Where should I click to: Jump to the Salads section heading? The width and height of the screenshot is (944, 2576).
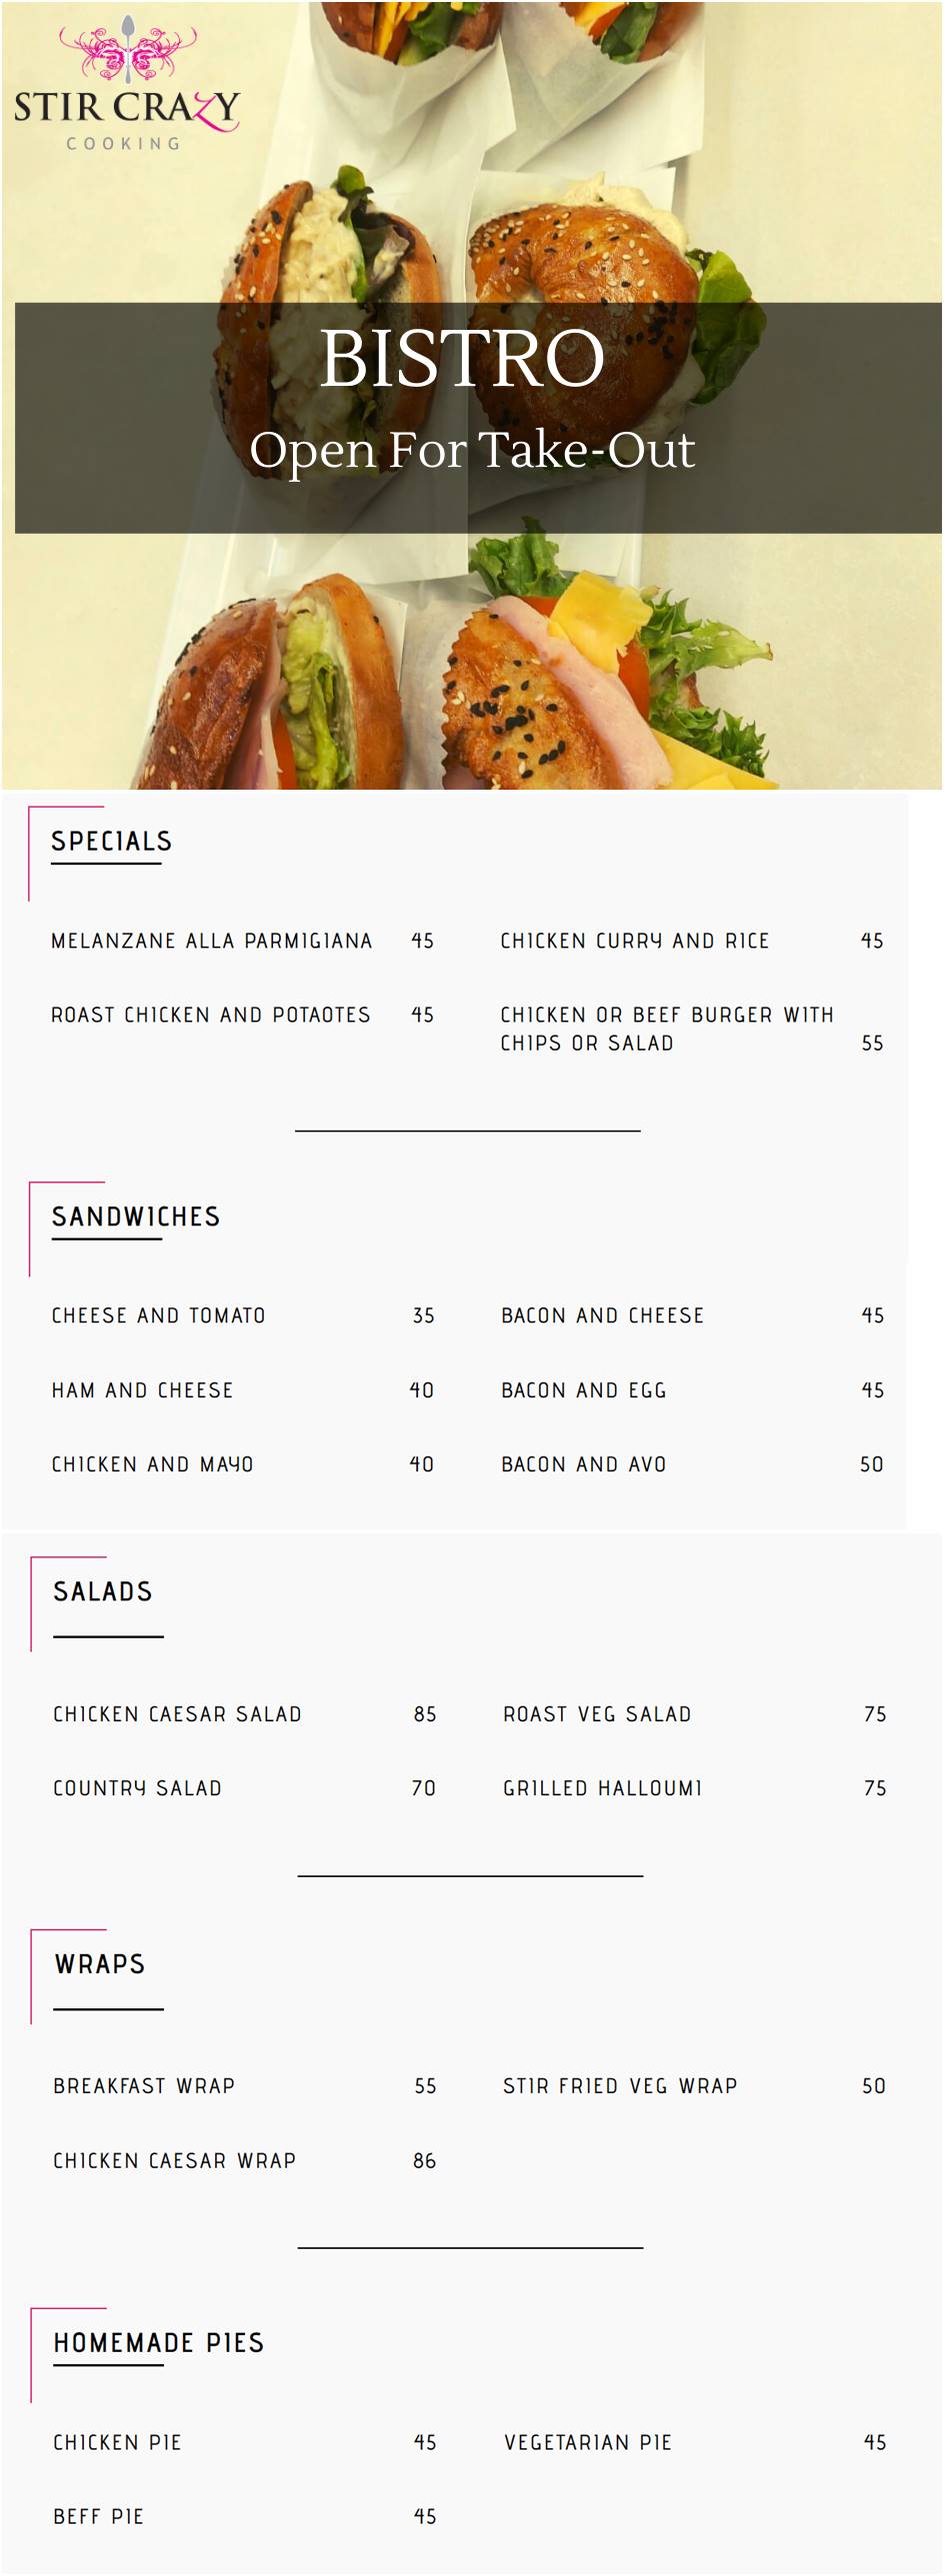coord(102,1591)
